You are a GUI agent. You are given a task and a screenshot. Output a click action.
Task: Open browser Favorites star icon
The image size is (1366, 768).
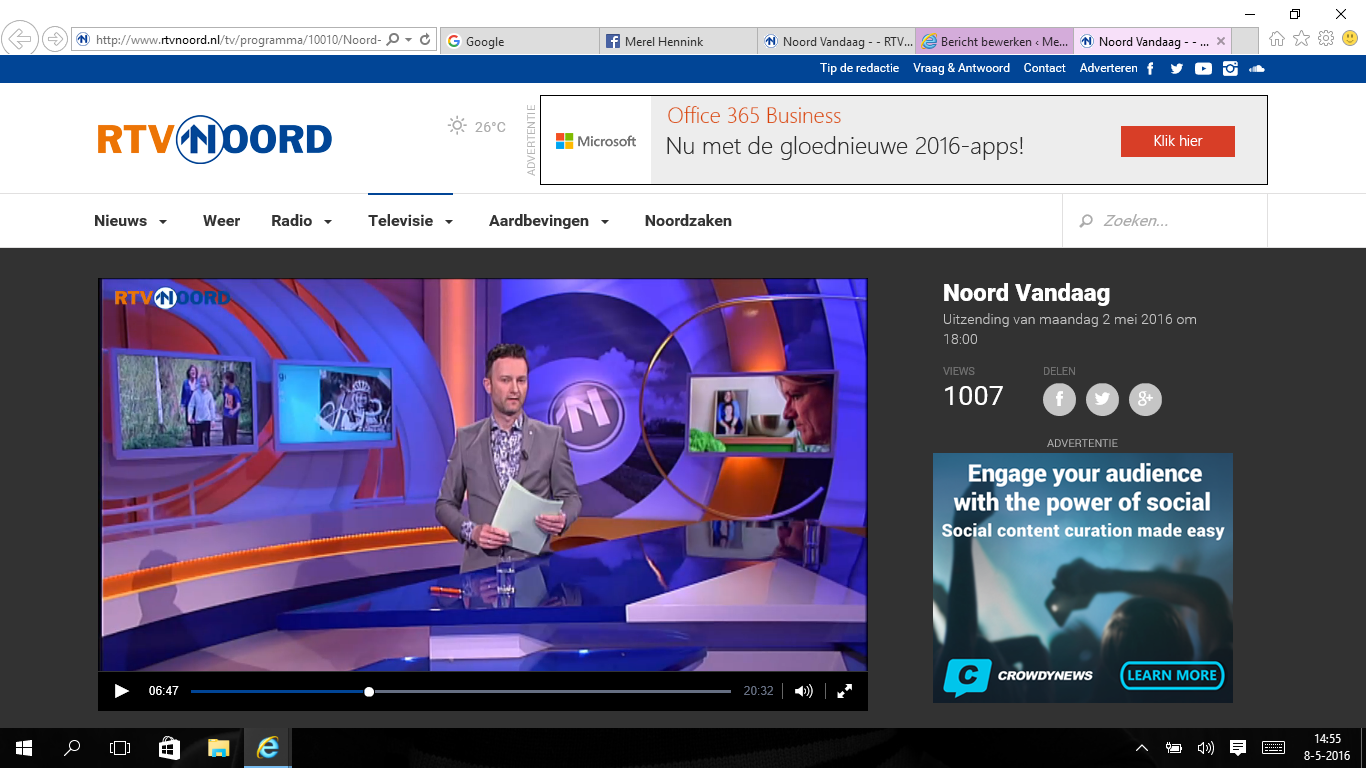pos(1301,39)
